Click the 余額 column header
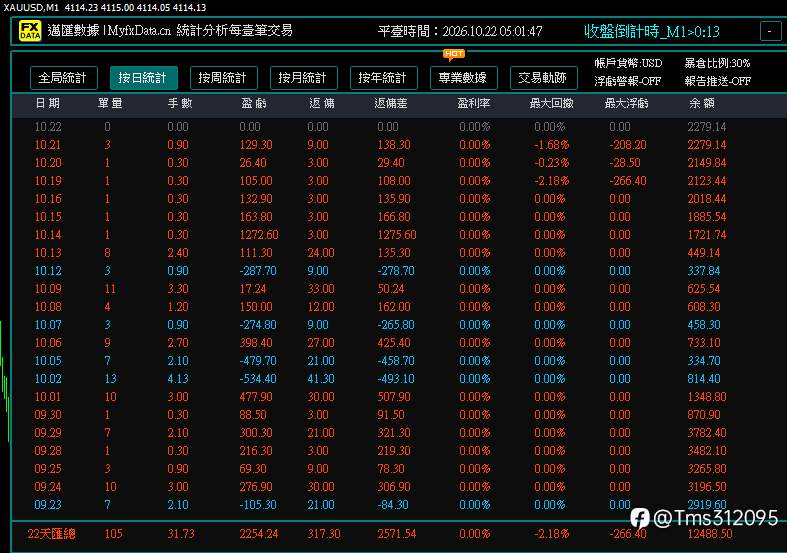787x553 pixels. 702,103
